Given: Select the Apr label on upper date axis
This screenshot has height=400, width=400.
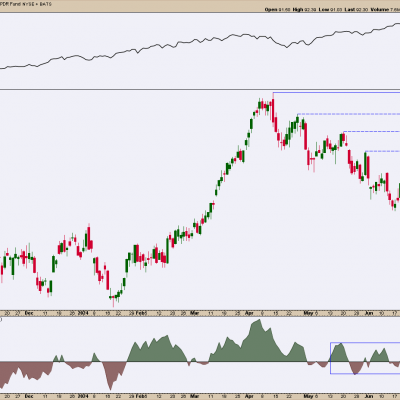Looking at the screenshot, I should [x=249, y=313].
